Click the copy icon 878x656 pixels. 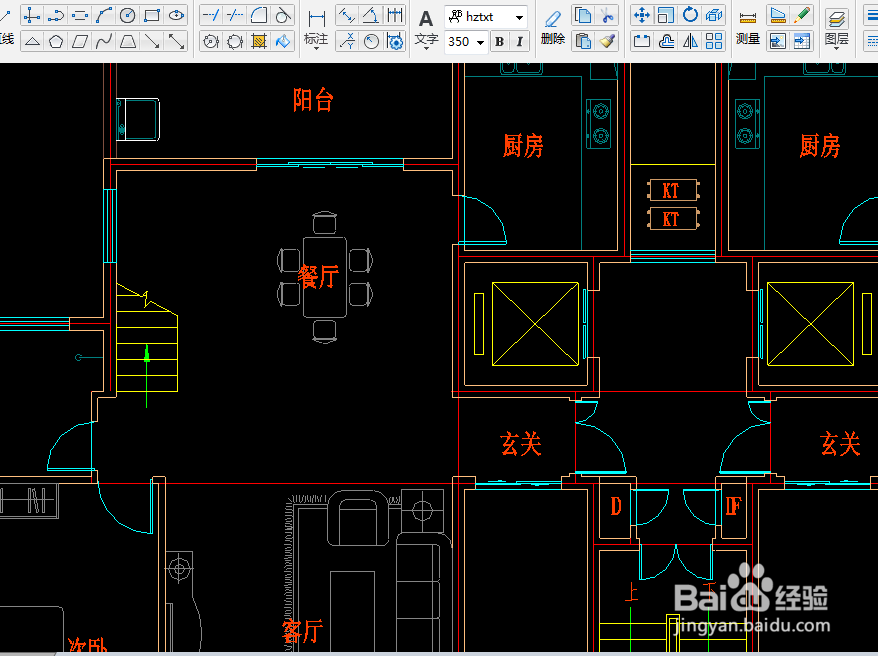pos(583,15)
